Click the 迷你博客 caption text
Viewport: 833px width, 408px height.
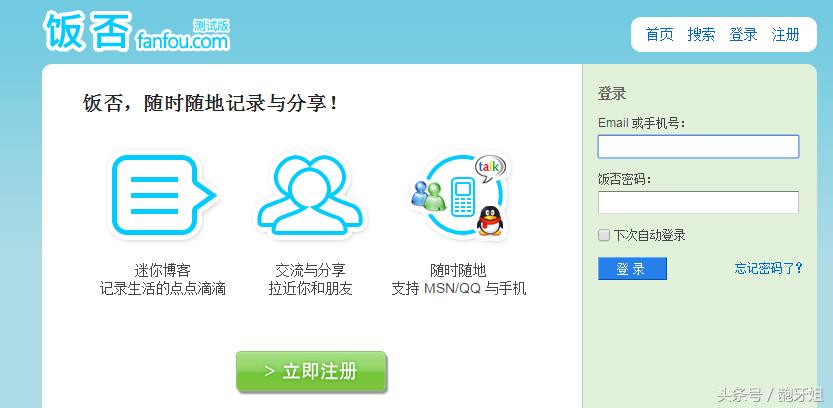coord(163,270)
